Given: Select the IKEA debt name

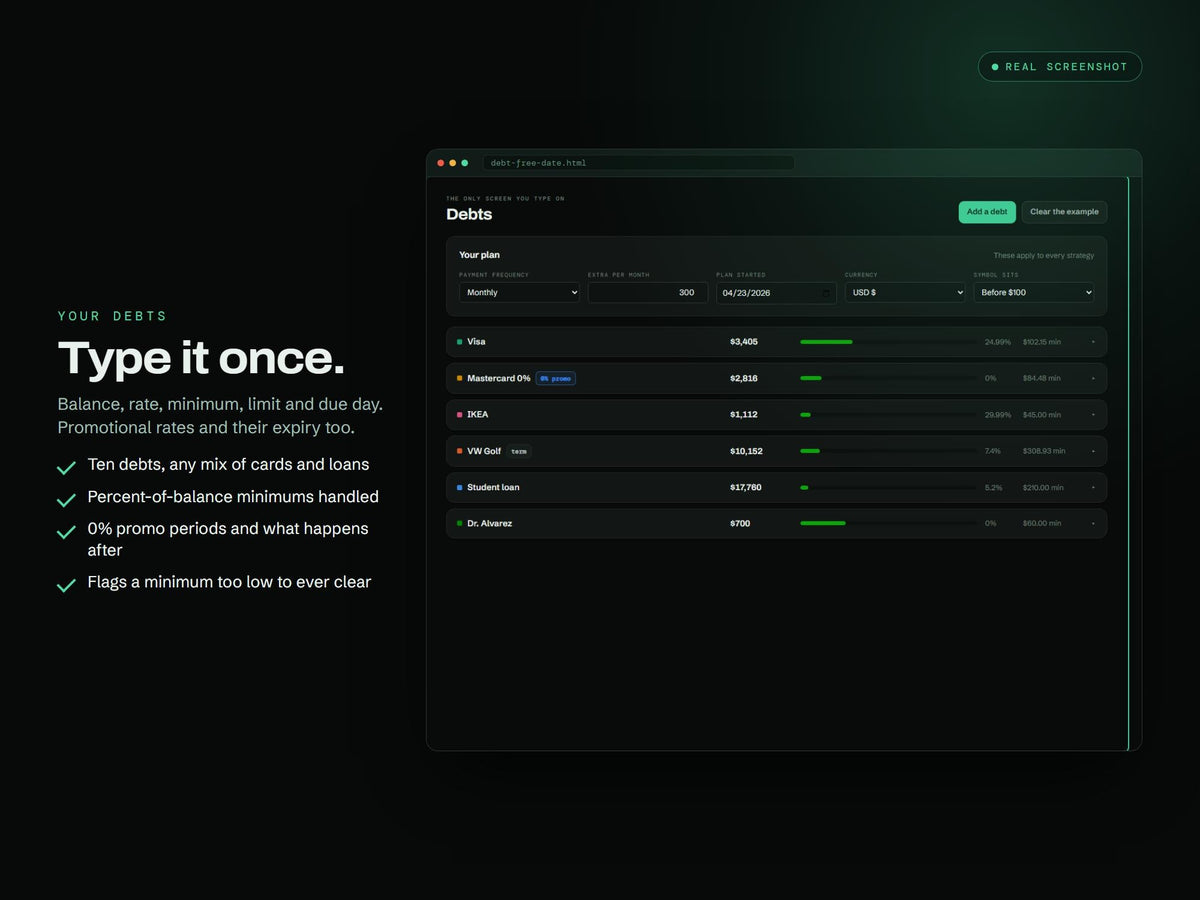Looking at the screenshot, I should coord(478,414).
